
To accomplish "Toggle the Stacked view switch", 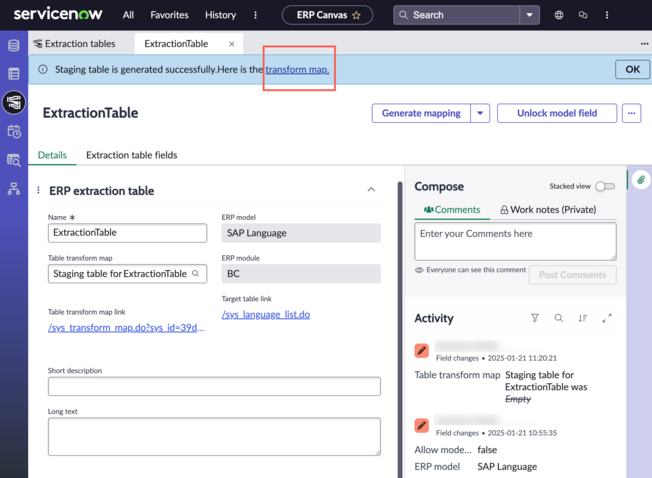I will point(605,186).
